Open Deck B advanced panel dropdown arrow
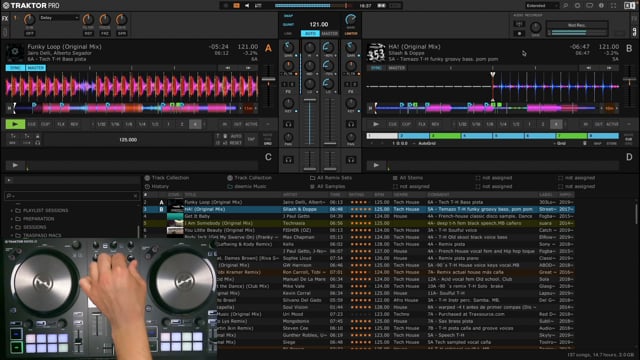640x360 pixels. click(x=629, y=124)
